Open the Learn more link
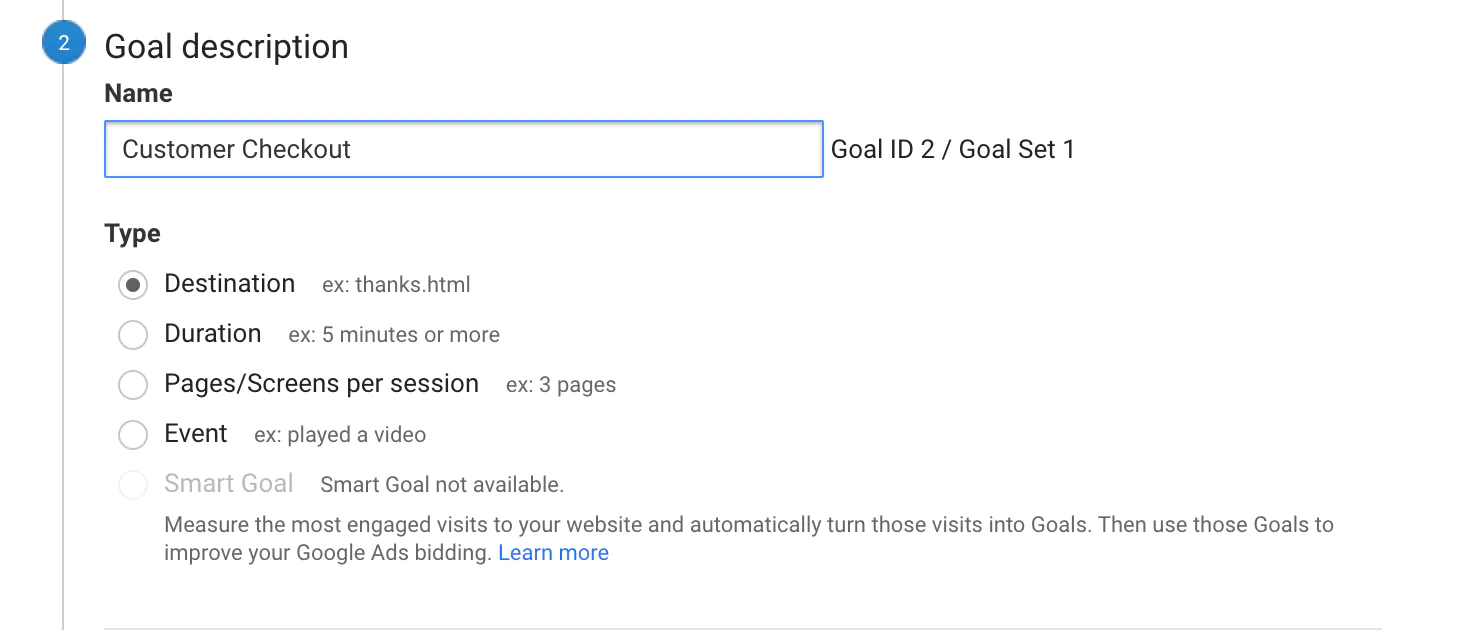Image resolution: width=1472 pixels, height=630 pixels. point(553,553)
